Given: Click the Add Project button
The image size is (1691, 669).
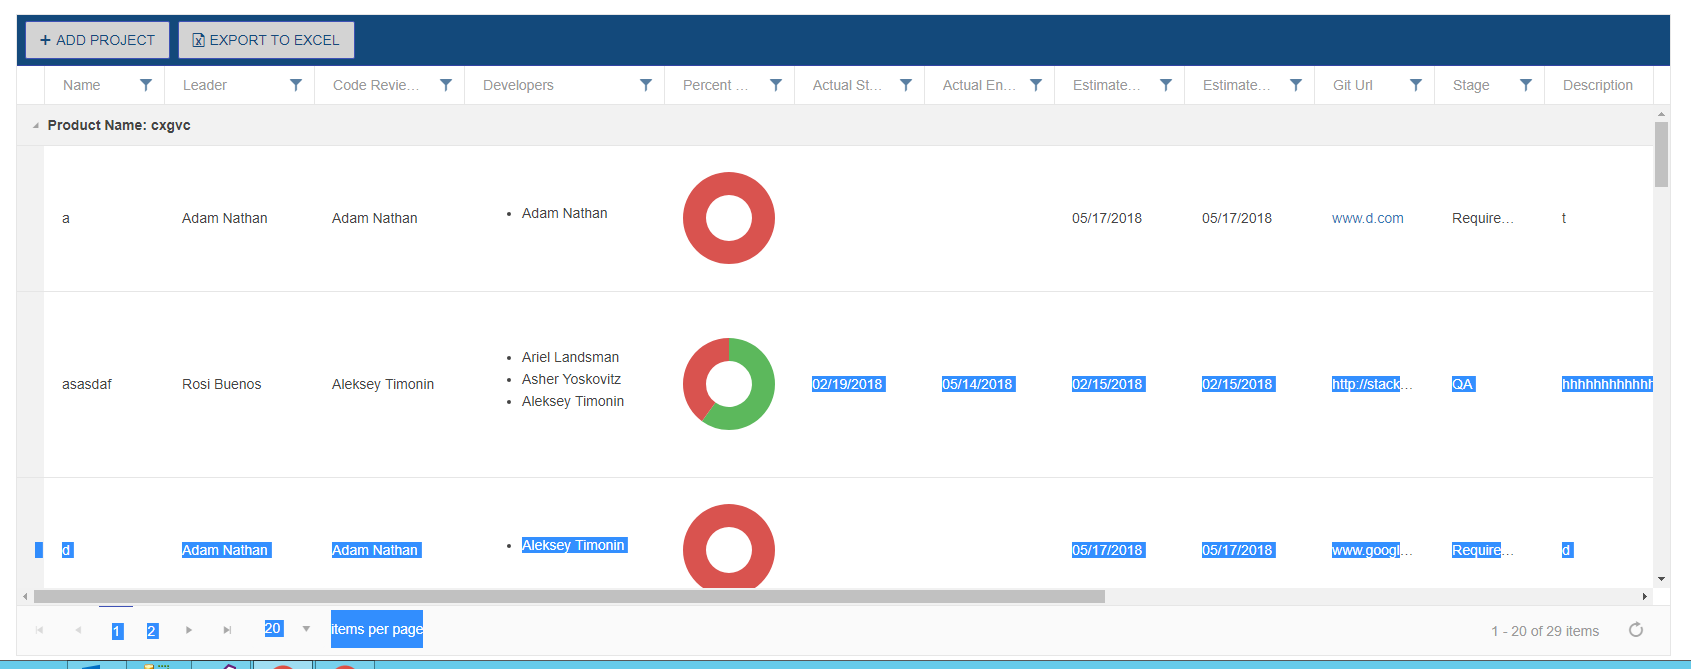Looking at the screenshot, I should pos(97,40).
